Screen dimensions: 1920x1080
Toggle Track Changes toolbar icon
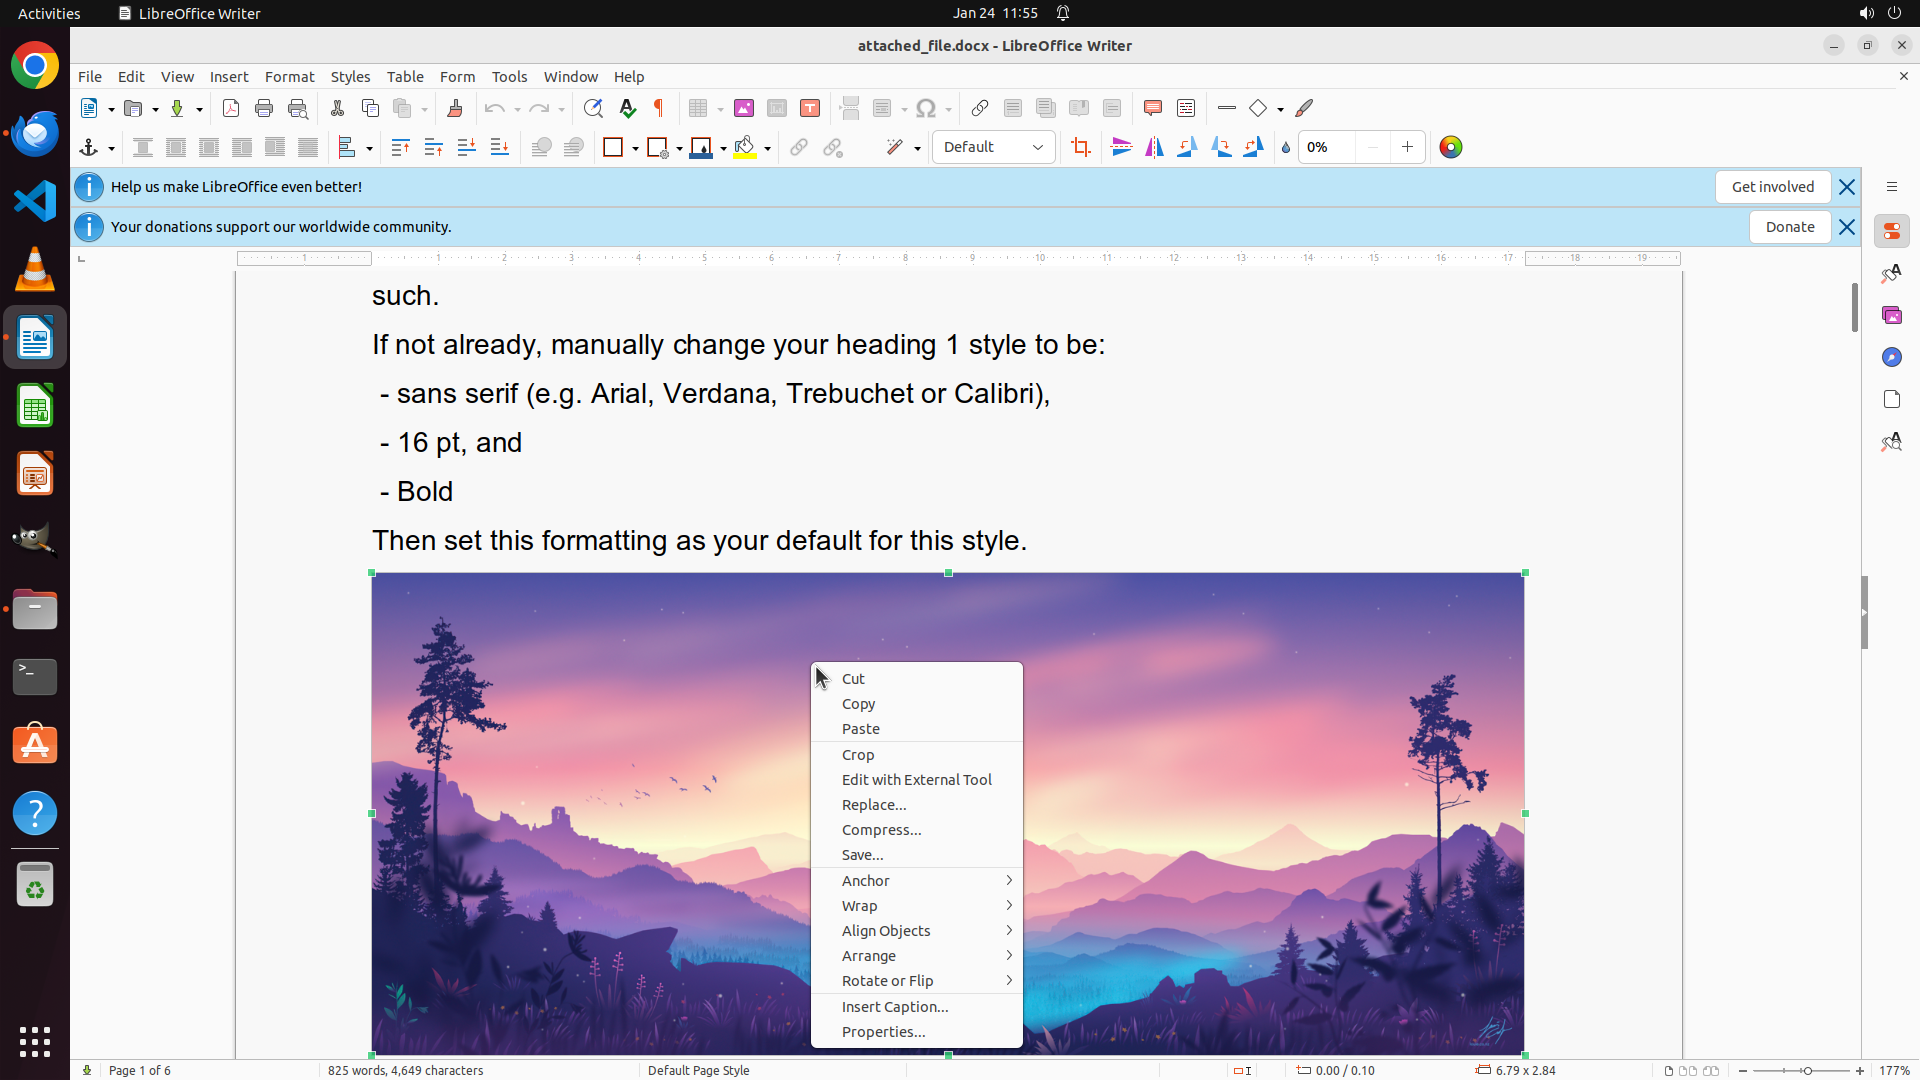(x=1186, y=108)
